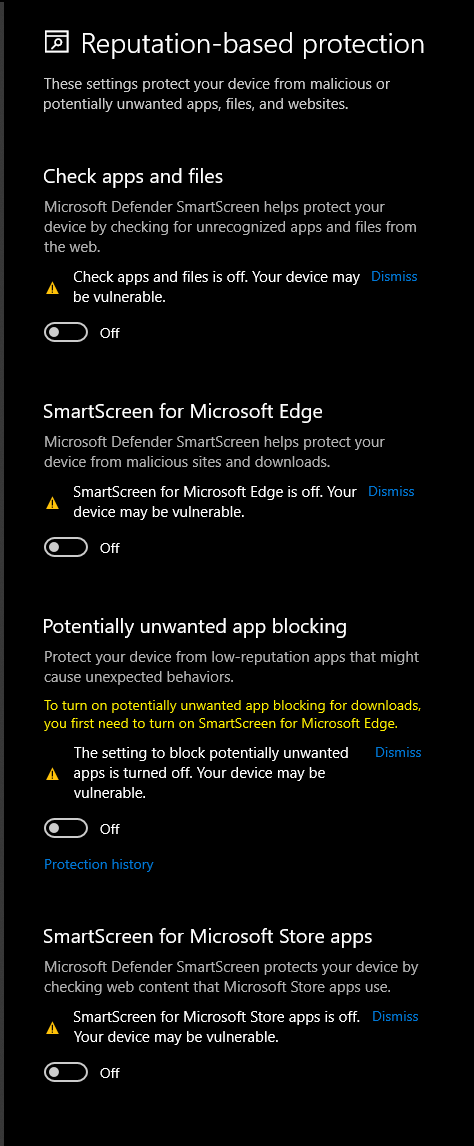
Task: Click the SmartScreen for Microsoft Store apps heading
Action: 207,936
